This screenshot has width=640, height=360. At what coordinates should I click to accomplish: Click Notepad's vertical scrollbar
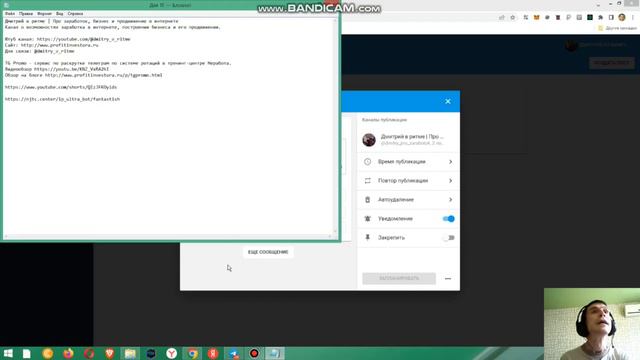point(336,126)
